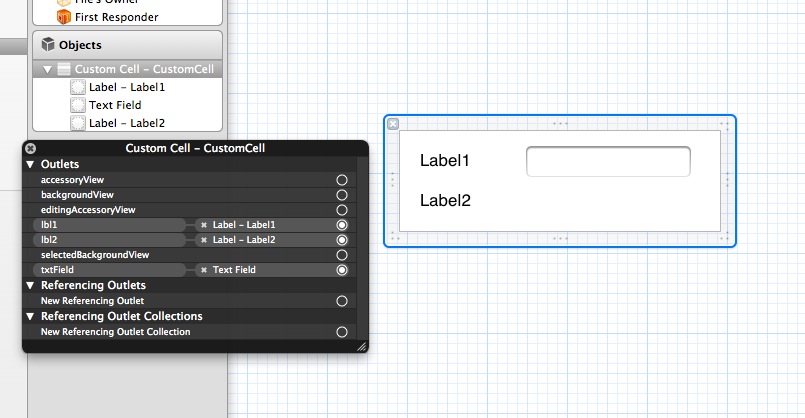Delete the lbl2 connection via its x
805x418 pixels.
(x=204, y=240)
